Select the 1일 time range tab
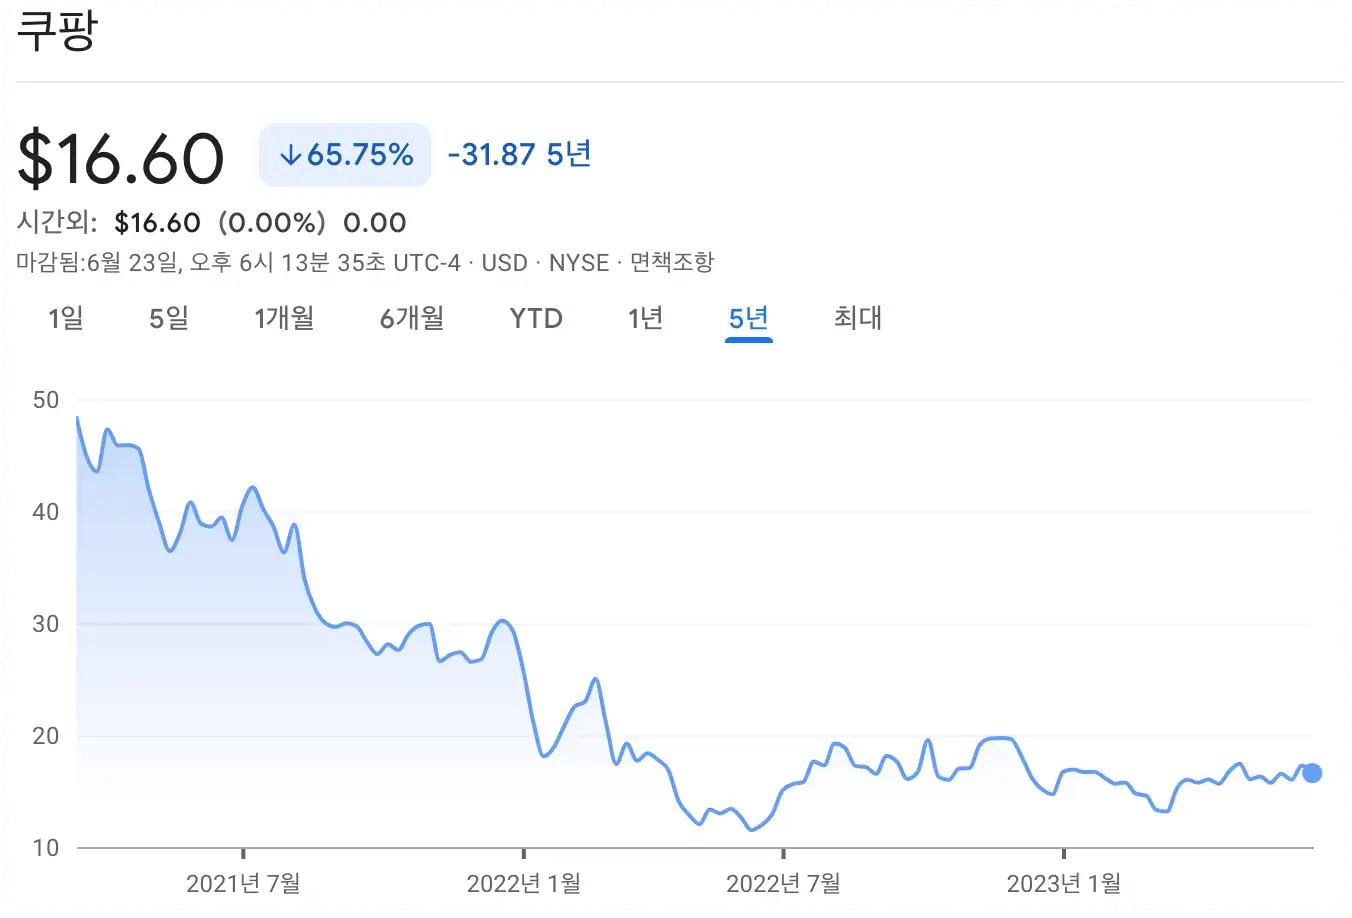Image resolution: width=1352 pixels, height=918 pixels. (x=66, y=318)
